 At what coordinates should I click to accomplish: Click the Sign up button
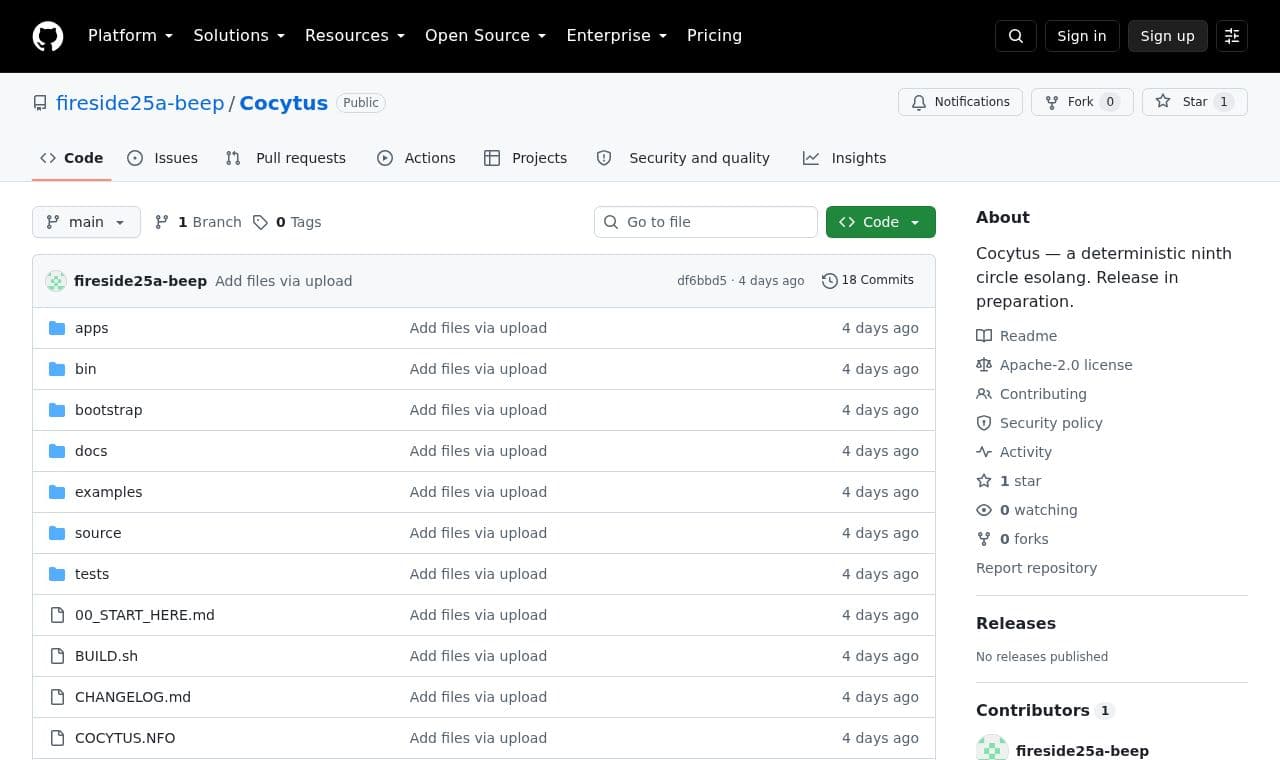click(x=1168, y=36)
